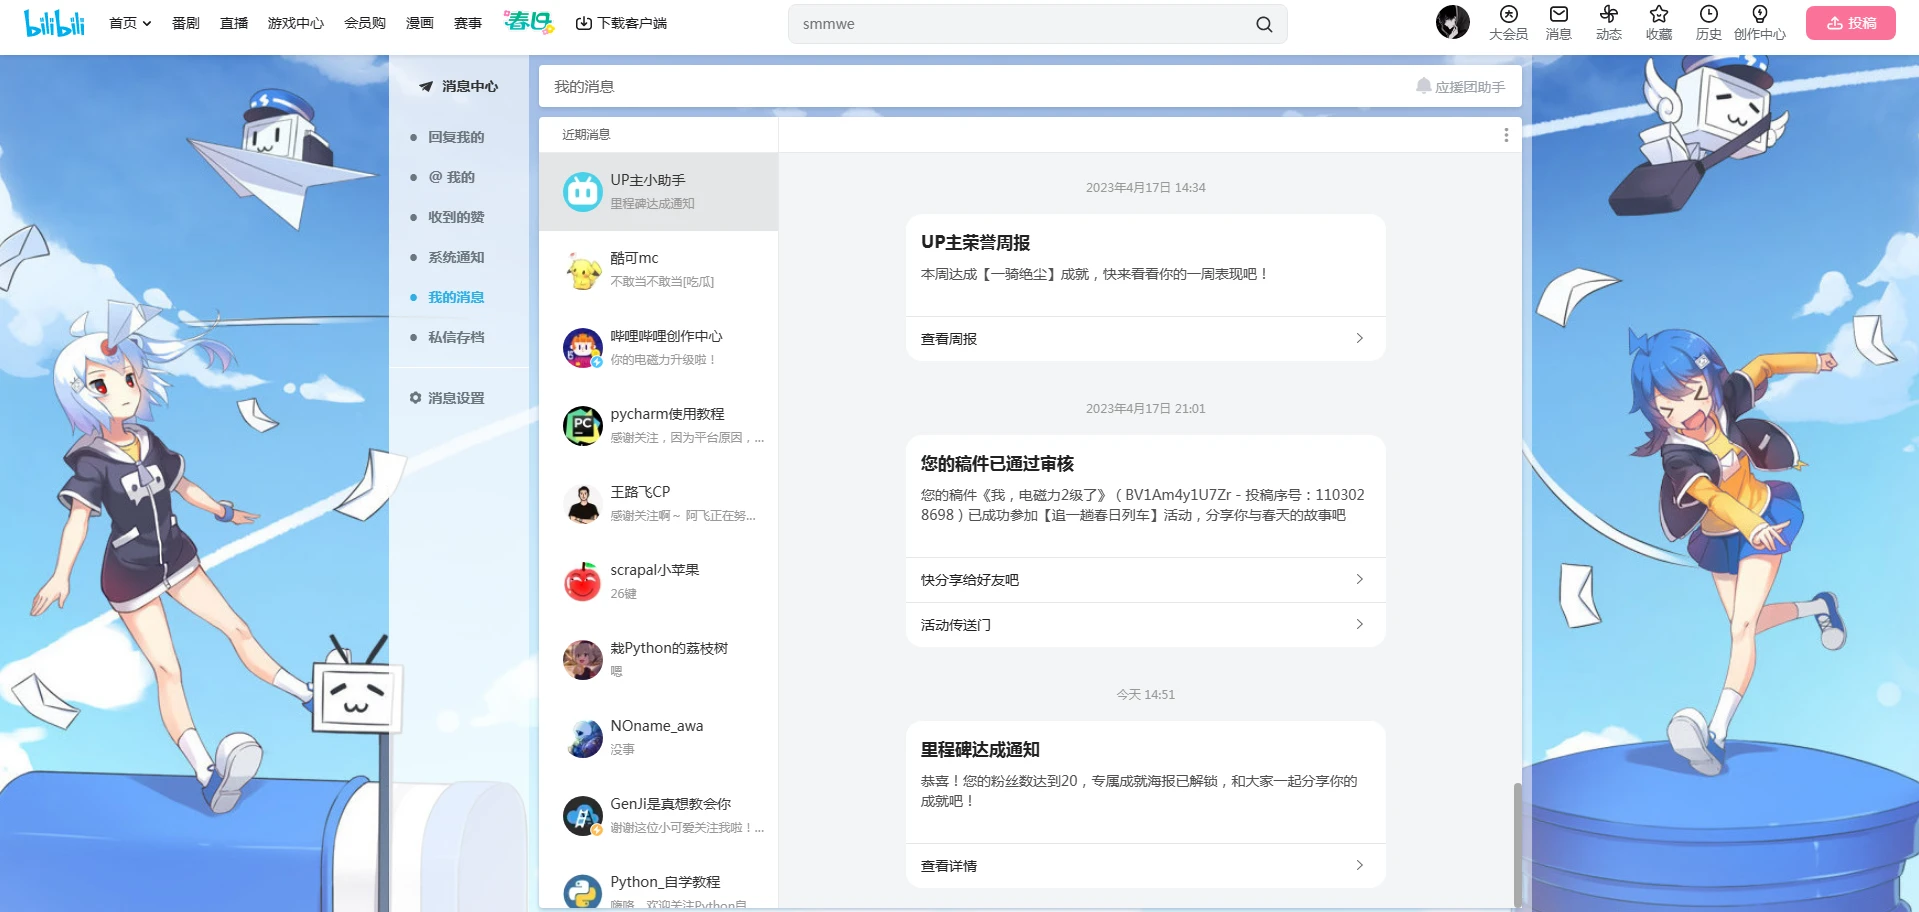Image resolution: width=1919 pixels, height=912 pixels.
Task: Open the three-dot more options menu
Action: [1506, 135]
